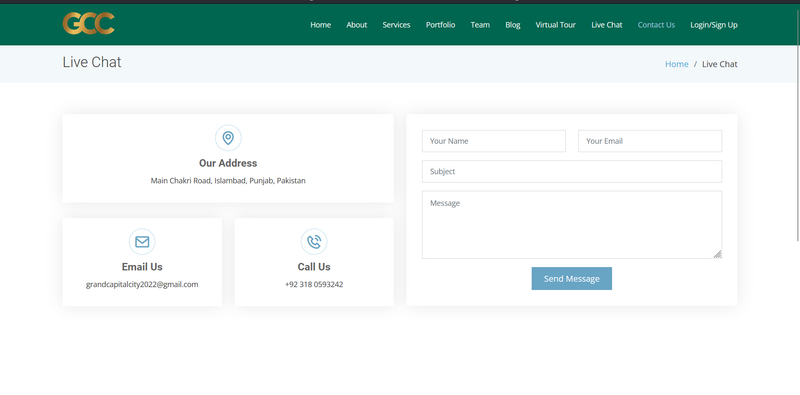Click the Email Us envelope icon
Viewport: 800px width, 395px height.
click(142, 242)
